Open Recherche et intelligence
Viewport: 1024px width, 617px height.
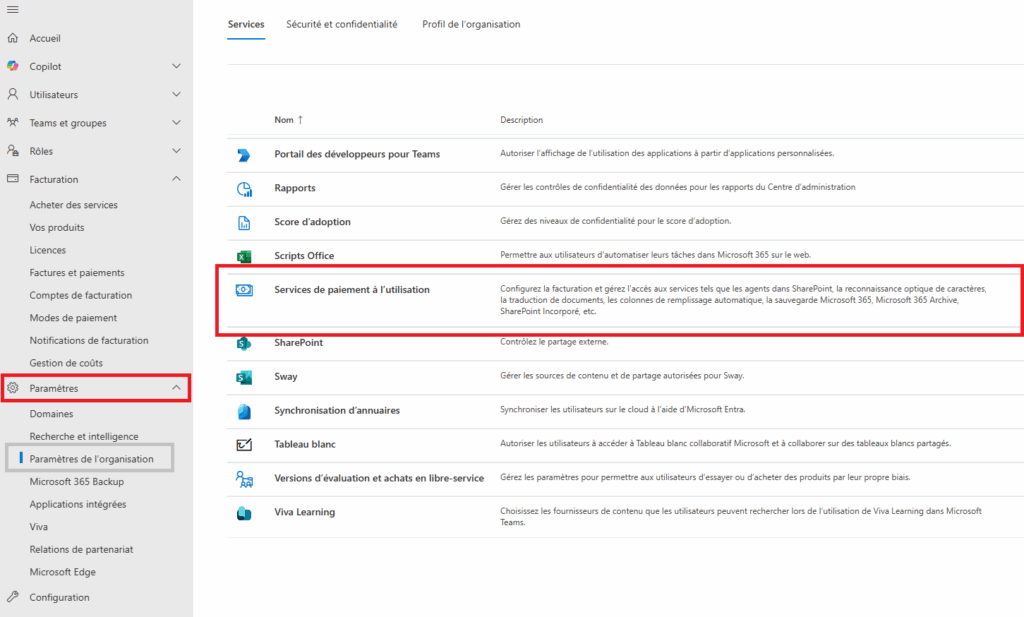coord(84,436)
